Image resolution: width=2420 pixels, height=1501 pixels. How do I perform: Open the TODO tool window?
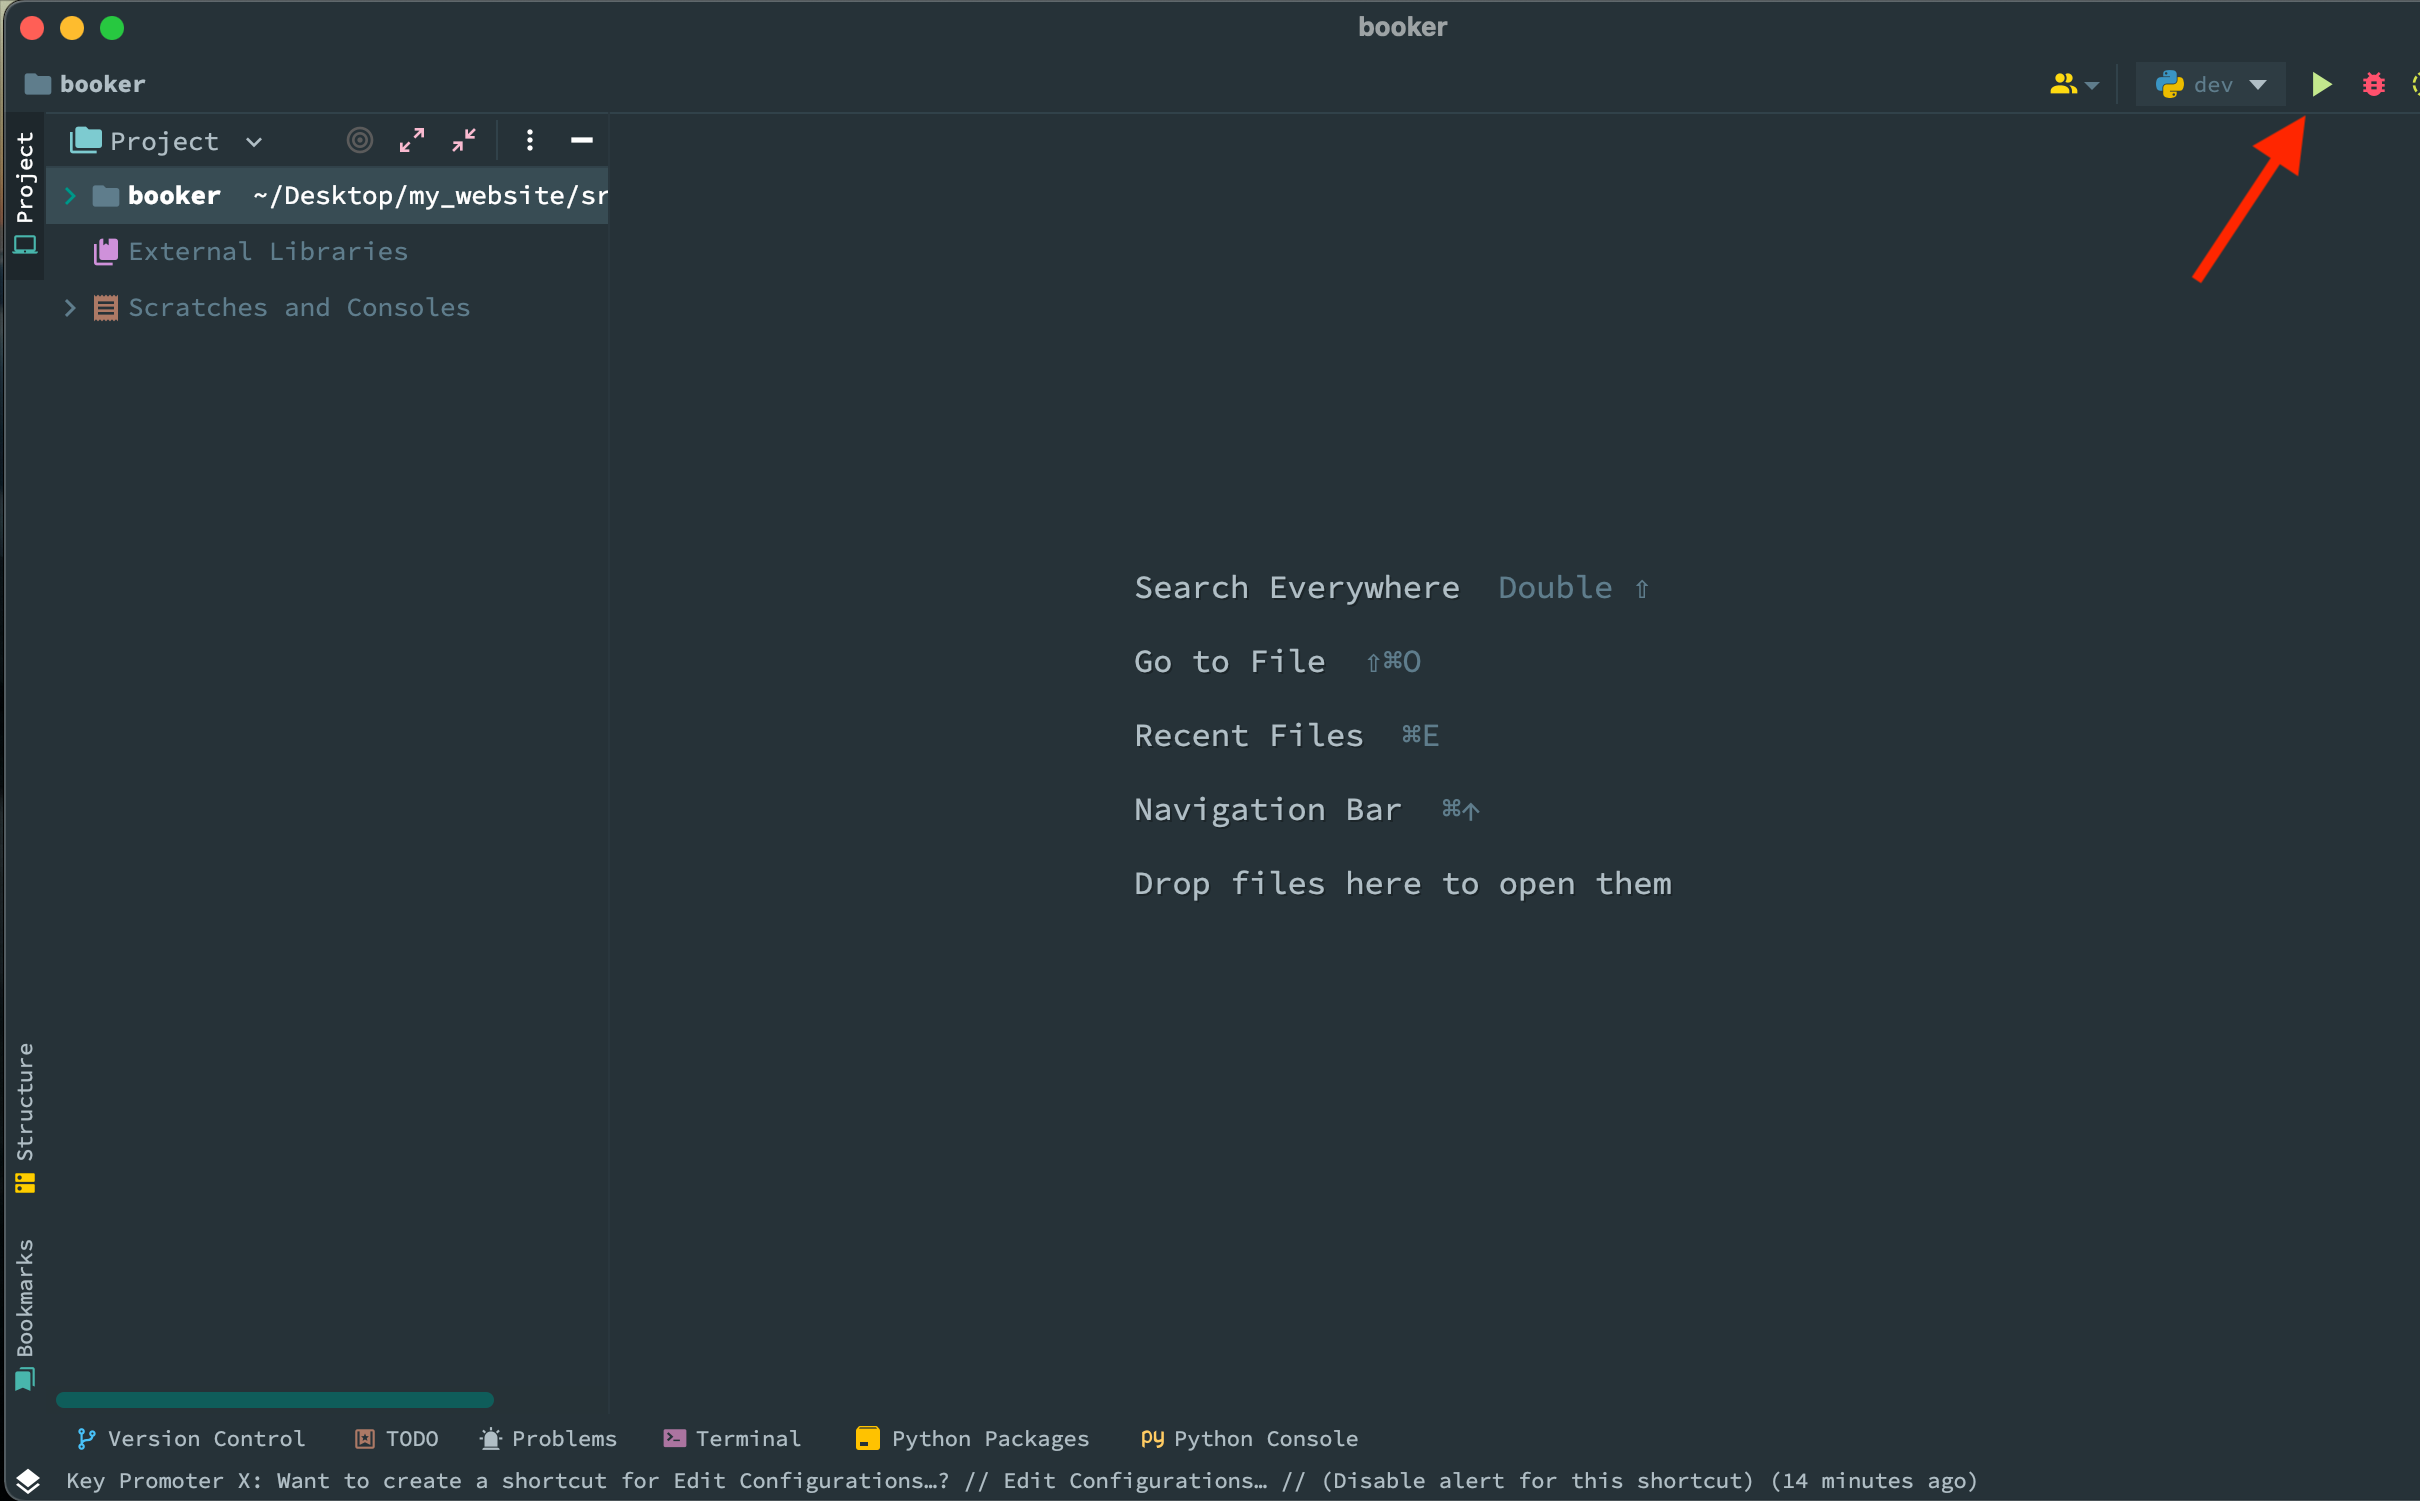coord(397,1438)
